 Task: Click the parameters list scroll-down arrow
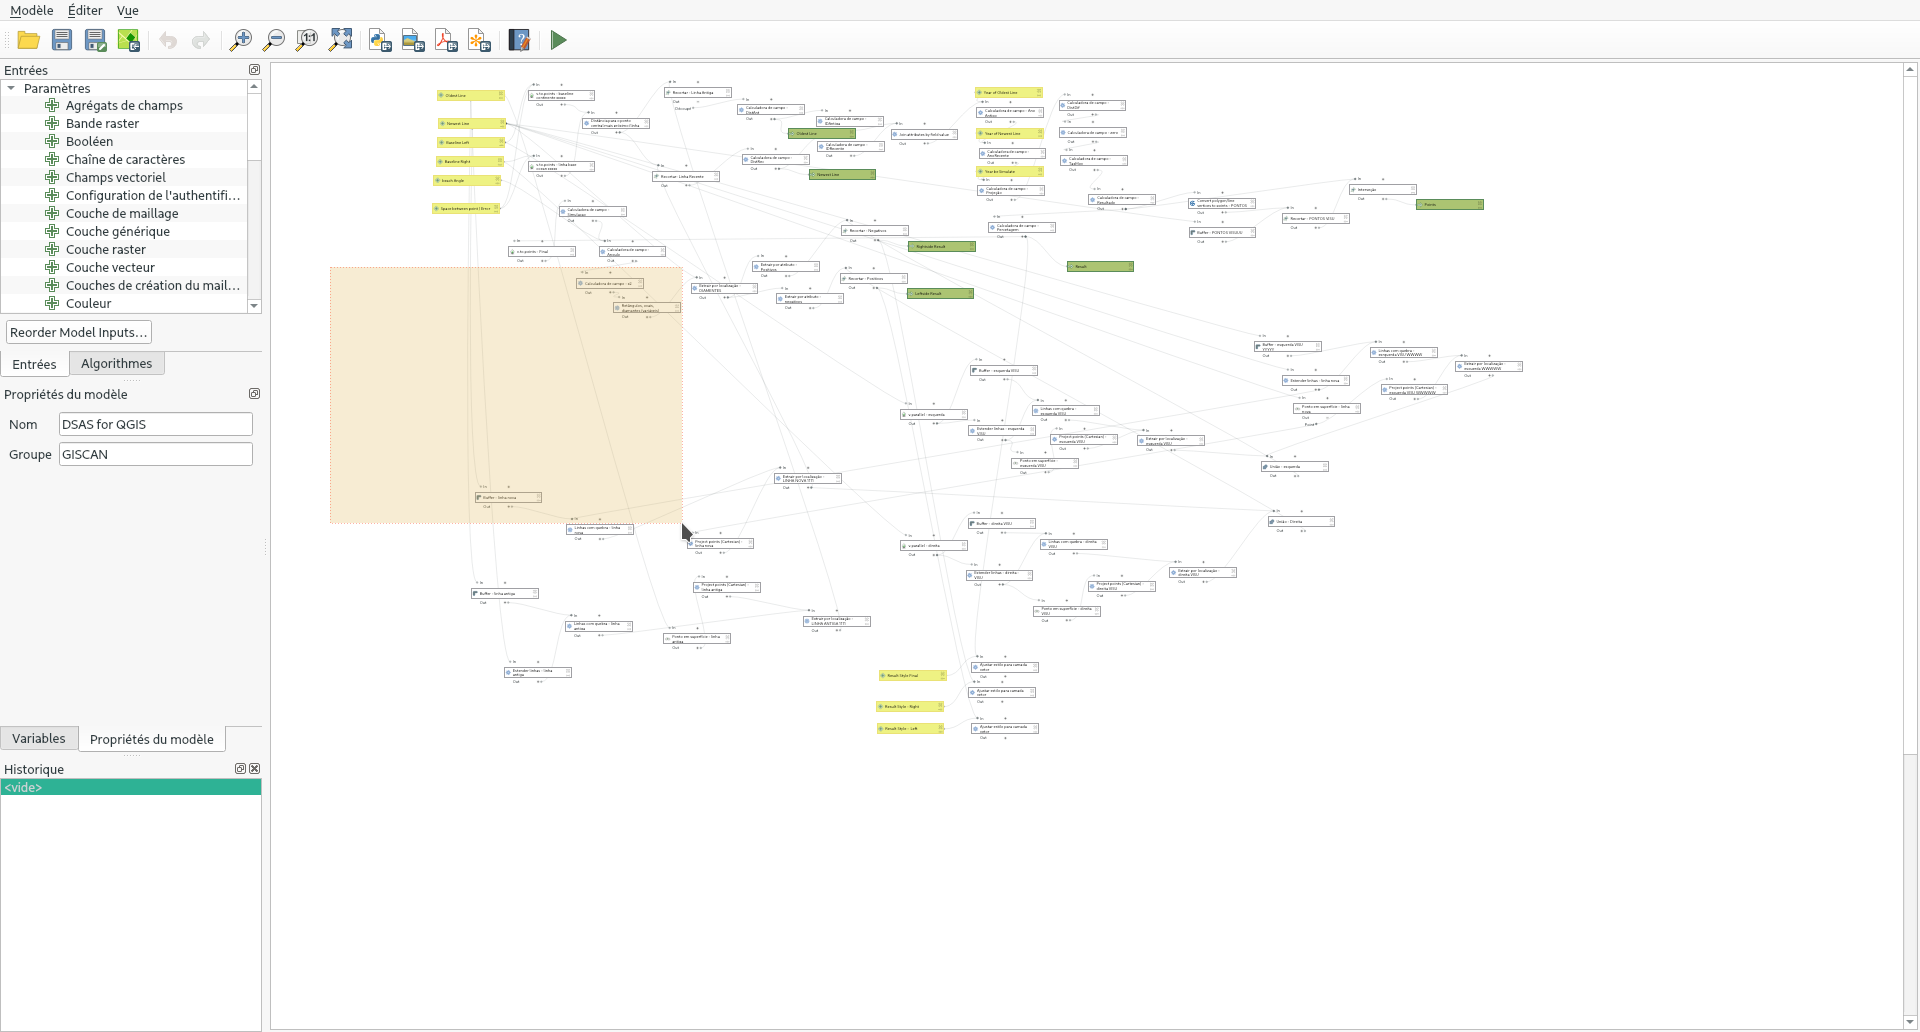pyautogui.click(x=254, y=306)
